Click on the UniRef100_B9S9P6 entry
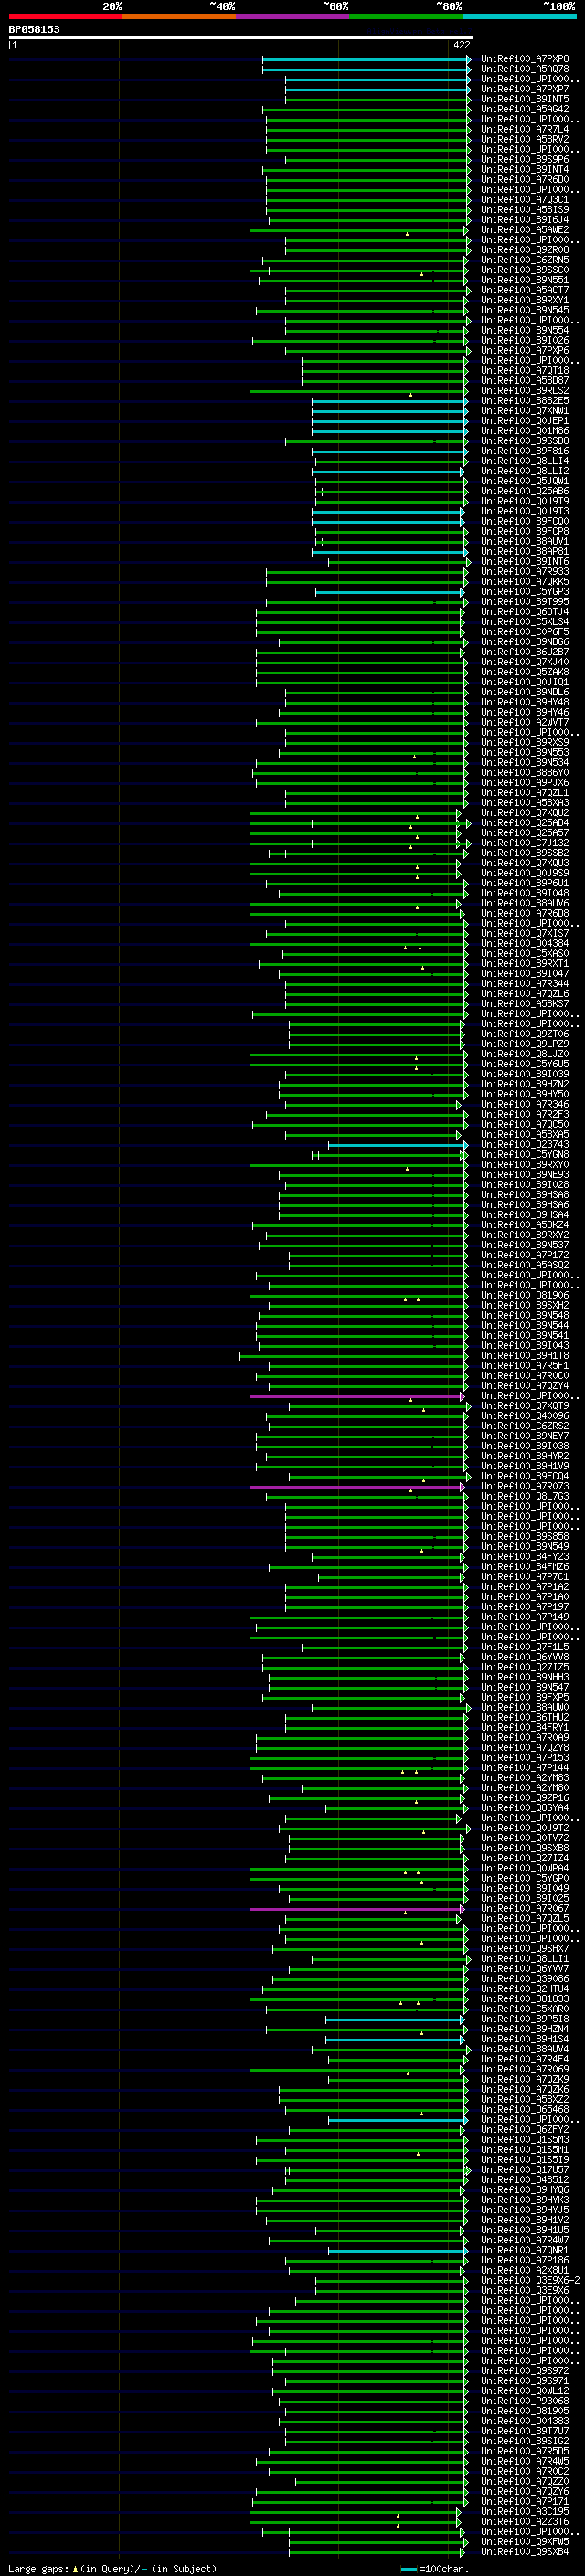The image size is (585, 2576). point(525,160)
